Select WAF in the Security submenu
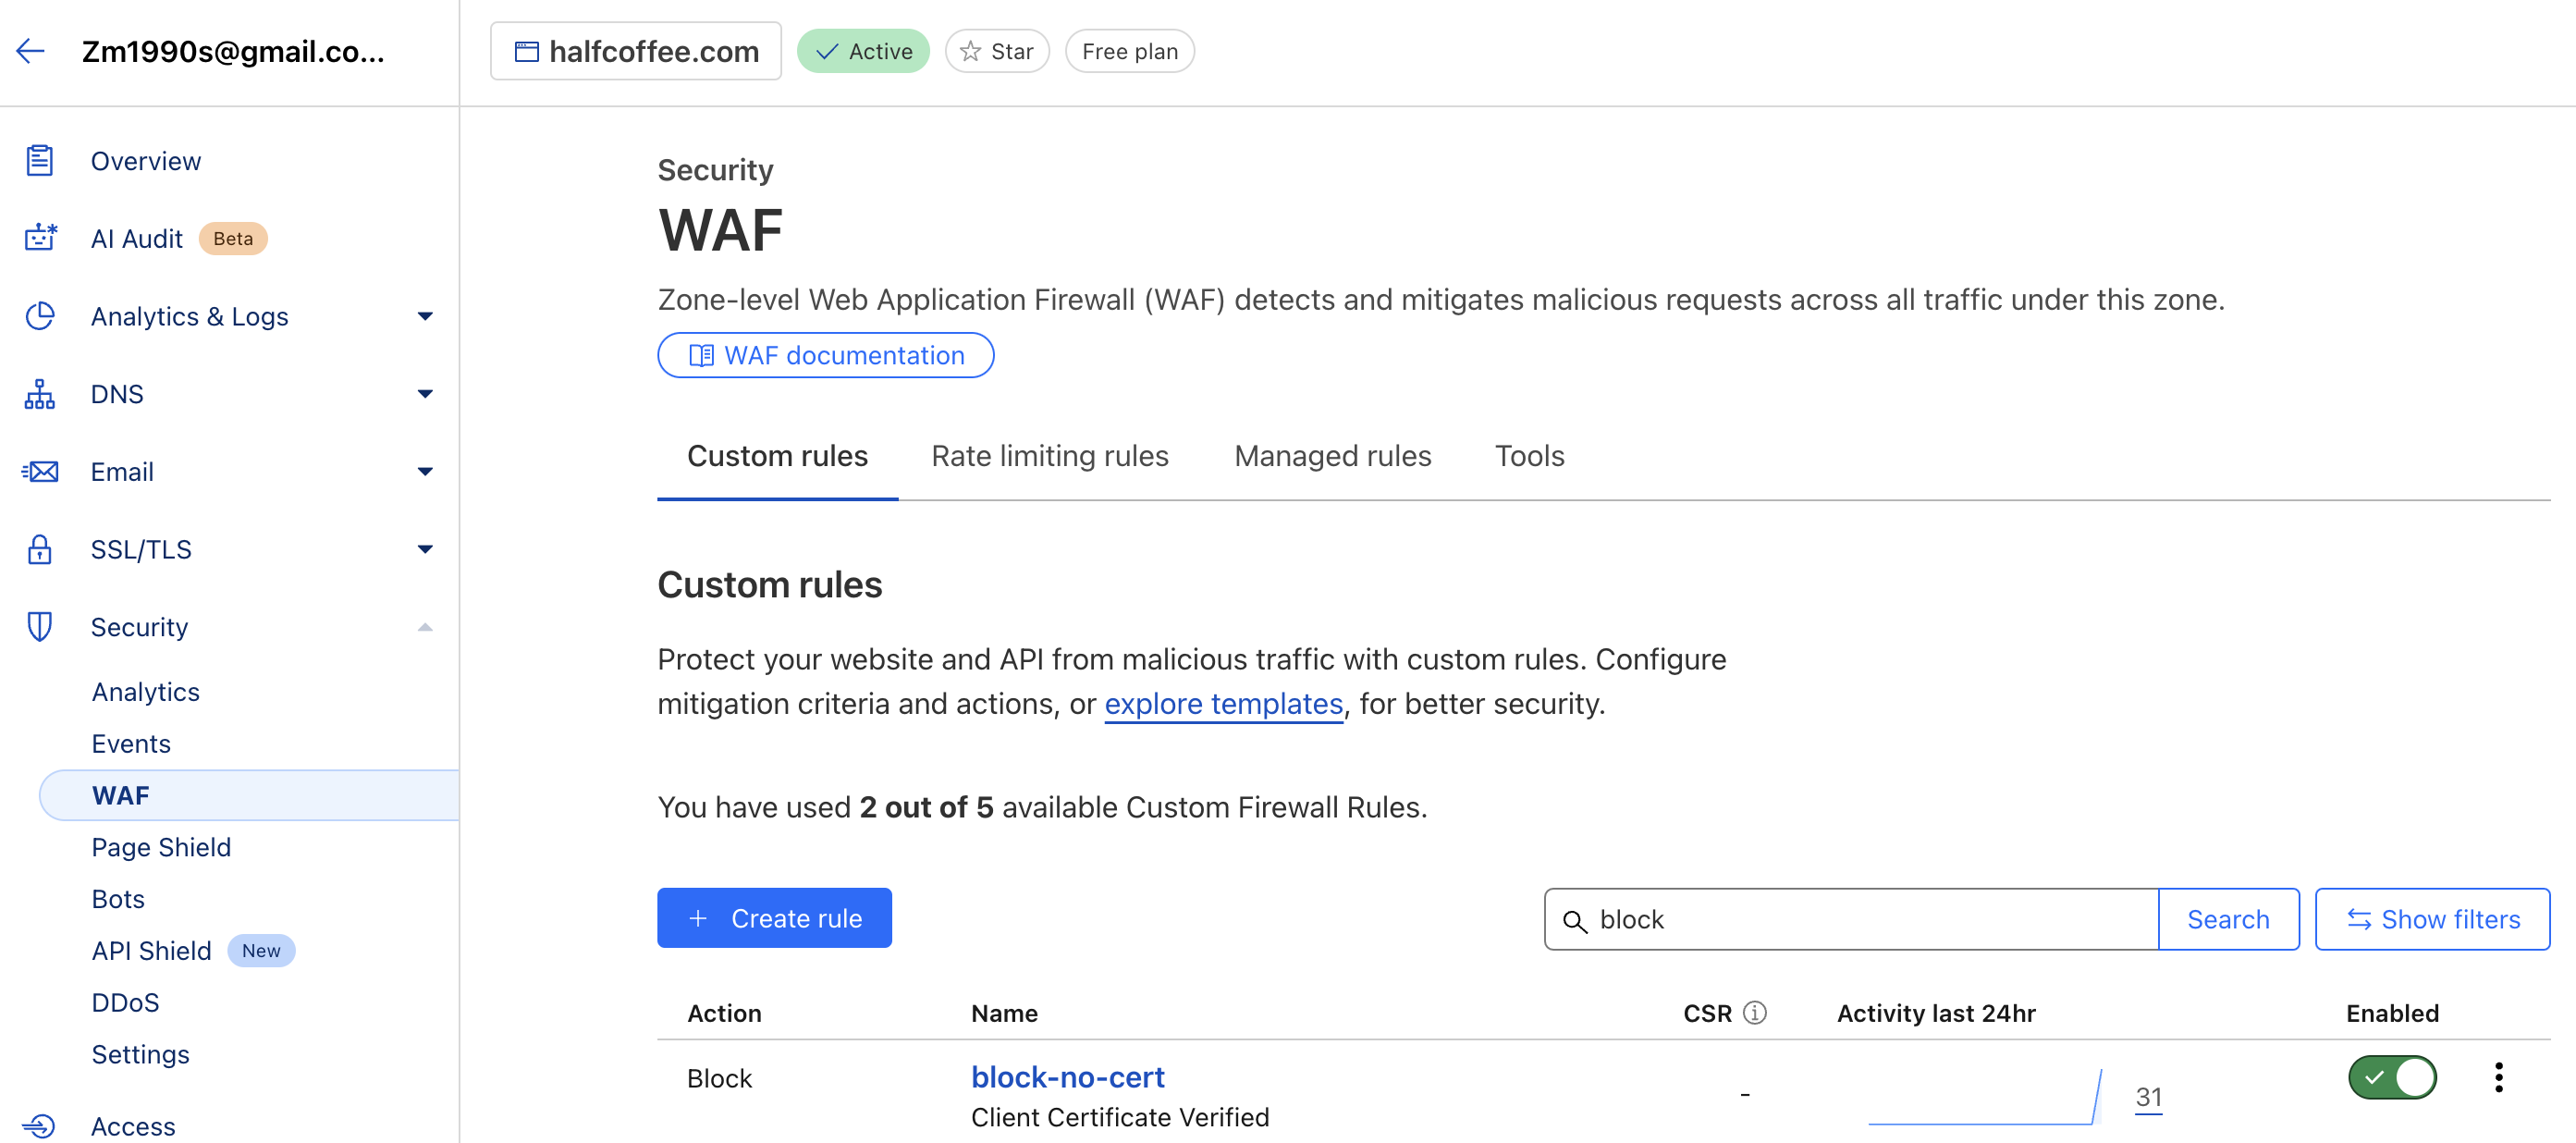2576x1143 pixels. coord(250,795)
